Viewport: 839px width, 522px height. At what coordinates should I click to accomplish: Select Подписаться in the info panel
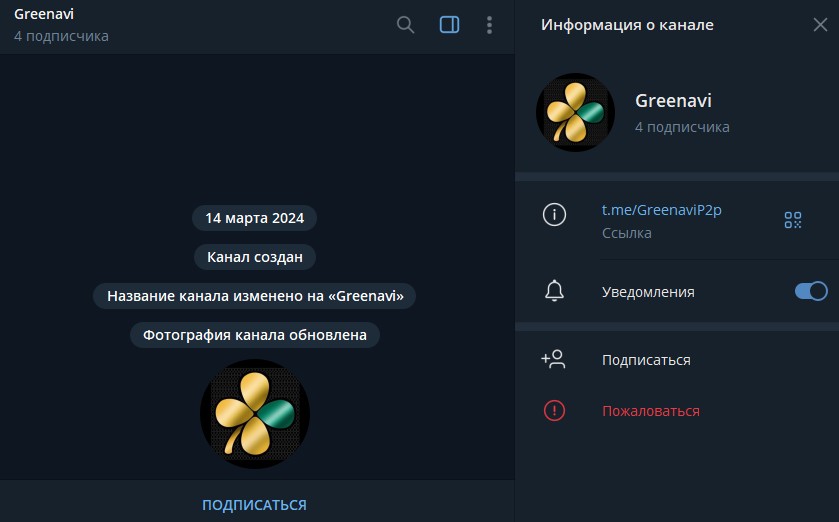pyautogui.click(x=646, y=360)
